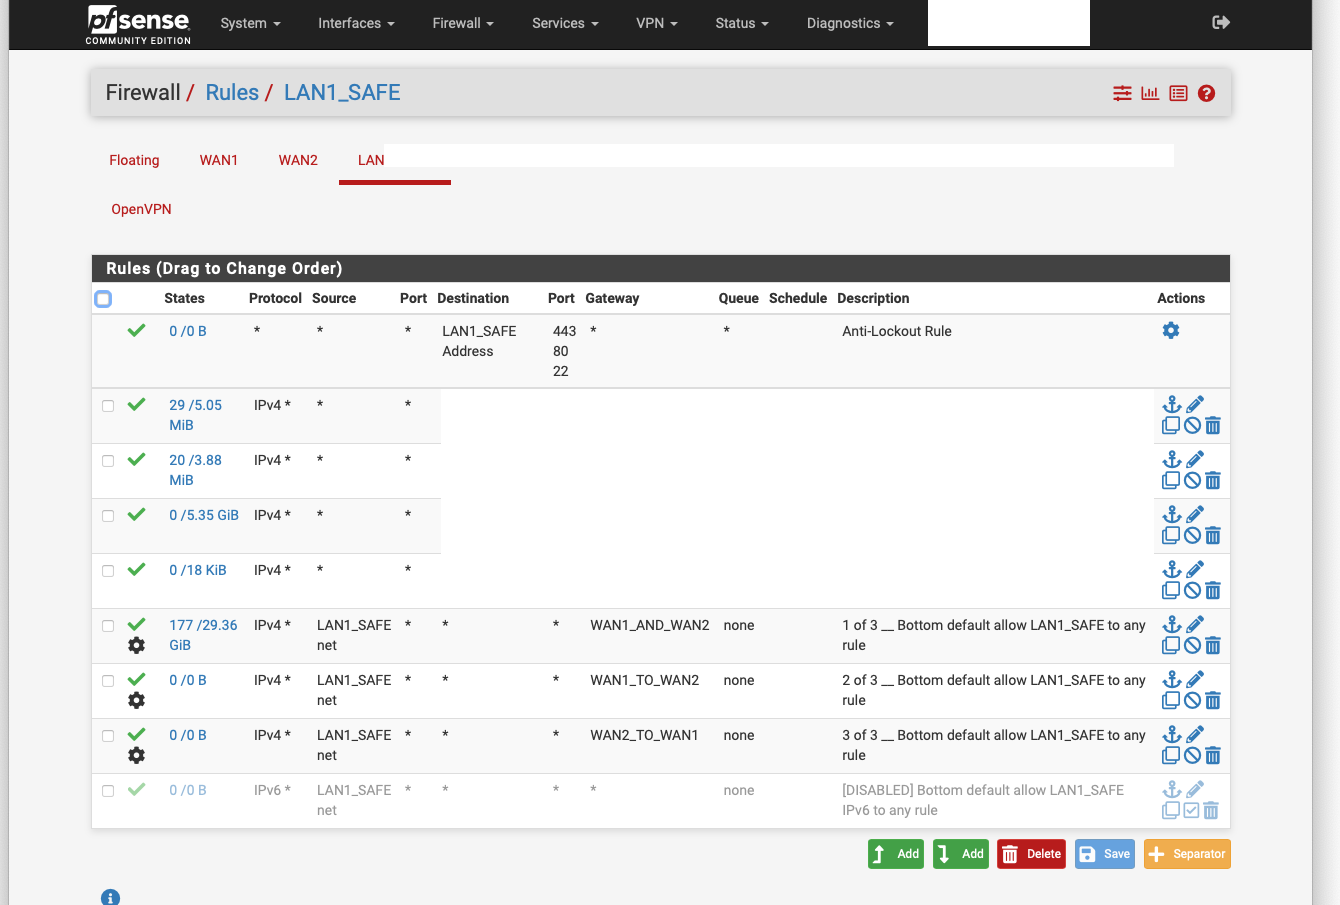This screenshot has width=1340, height=905.
Task: Click the blue info icon below the rules table
Action: [110, 897]
